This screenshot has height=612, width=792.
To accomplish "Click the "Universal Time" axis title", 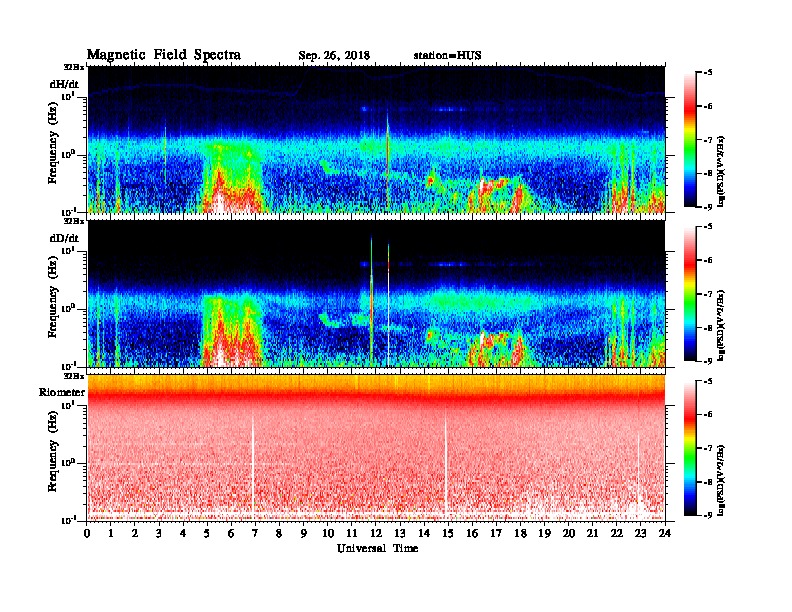I will [377, 548].
